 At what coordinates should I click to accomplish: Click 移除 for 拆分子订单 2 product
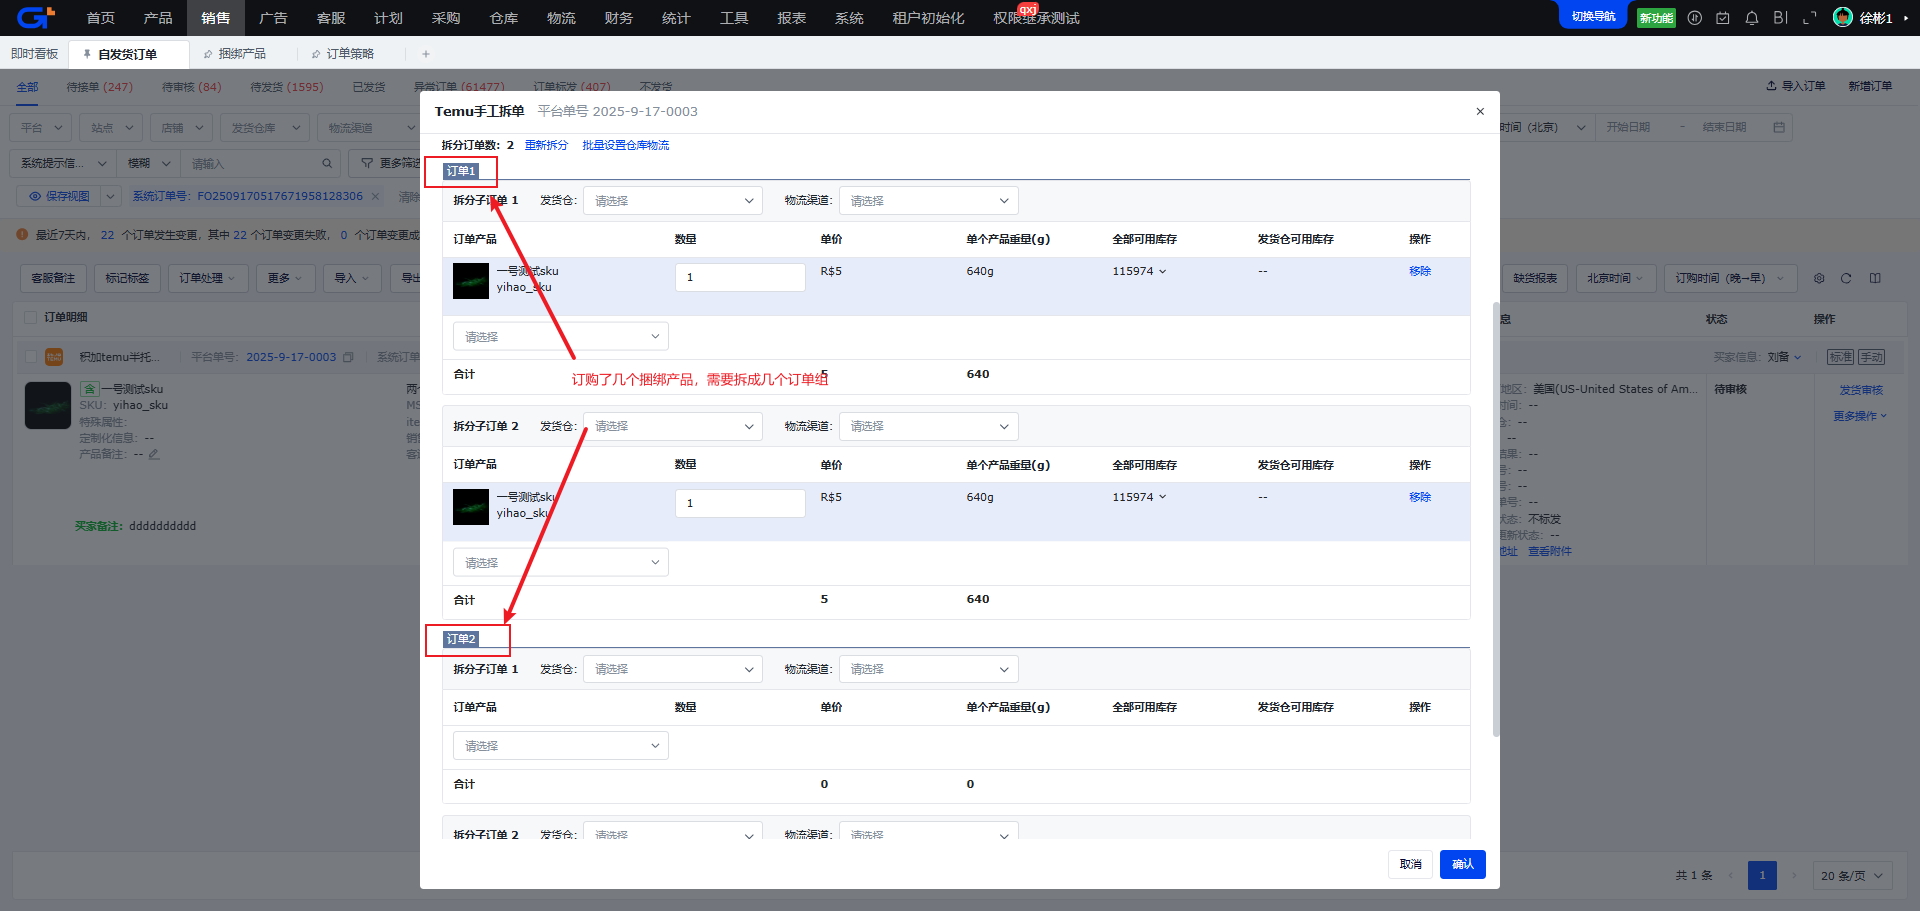coord(1419,497)
